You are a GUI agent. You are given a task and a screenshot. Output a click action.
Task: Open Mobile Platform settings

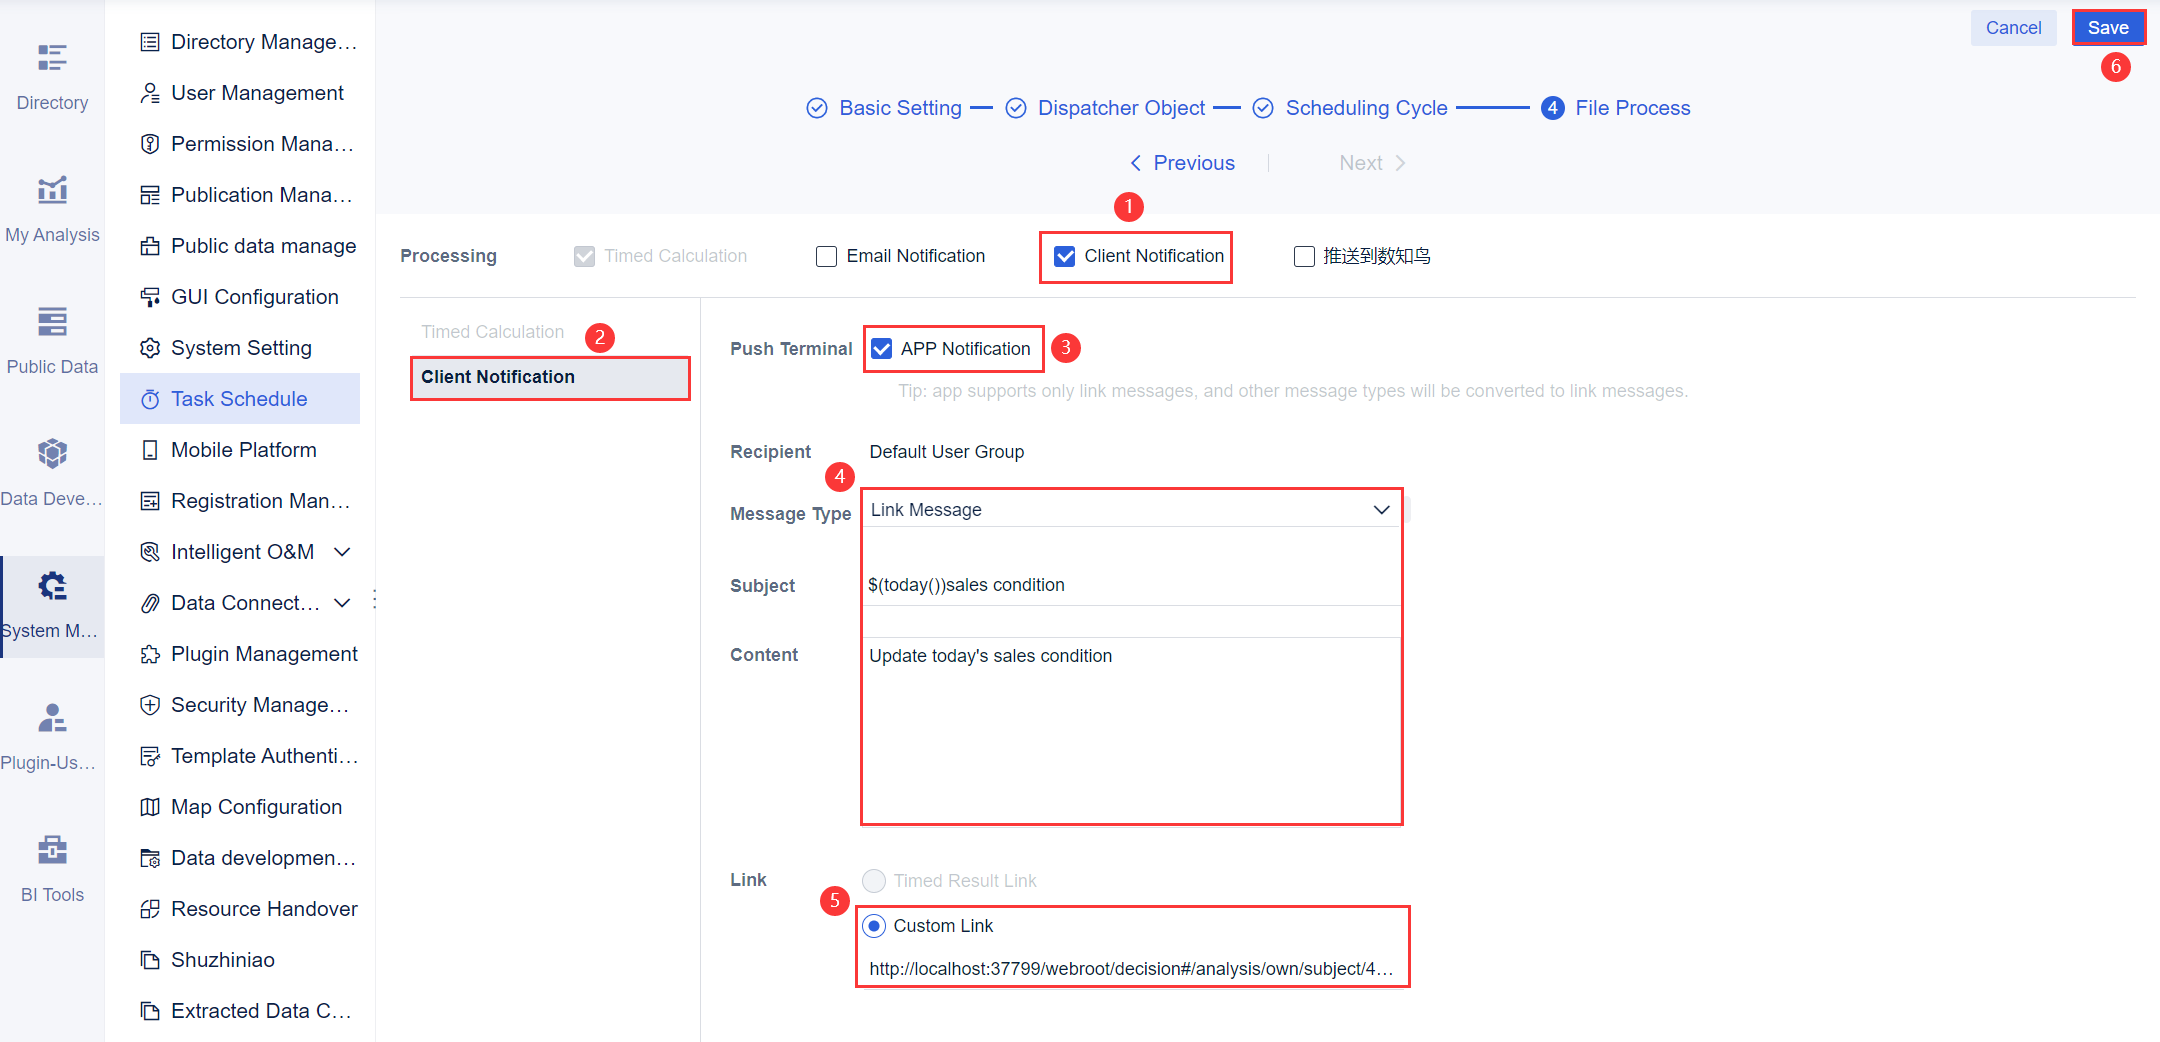[x=243, y=449]
